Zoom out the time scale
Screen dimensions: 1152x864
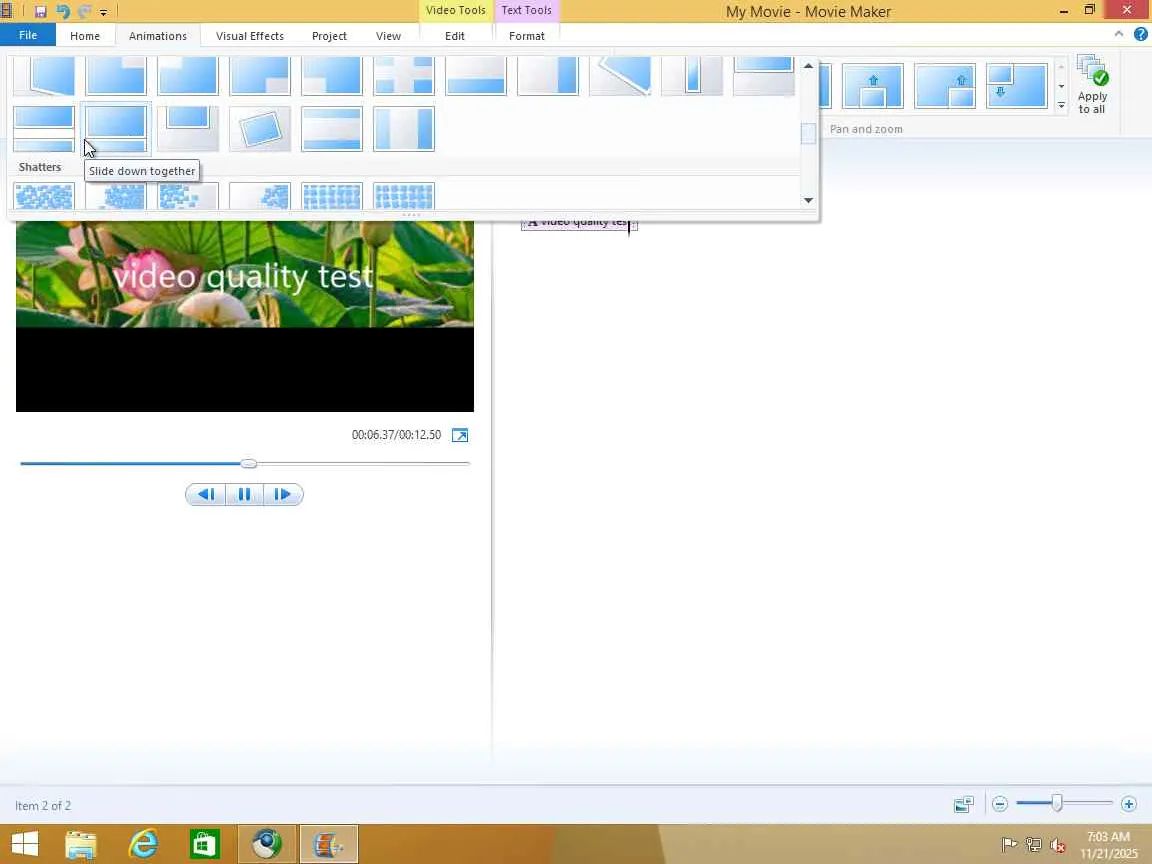click(x=999, y=804)
